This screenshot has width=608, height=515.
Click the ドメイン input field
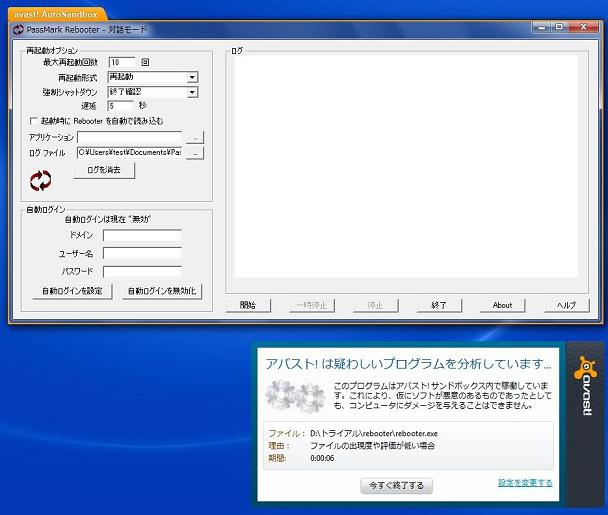[142, 235]
